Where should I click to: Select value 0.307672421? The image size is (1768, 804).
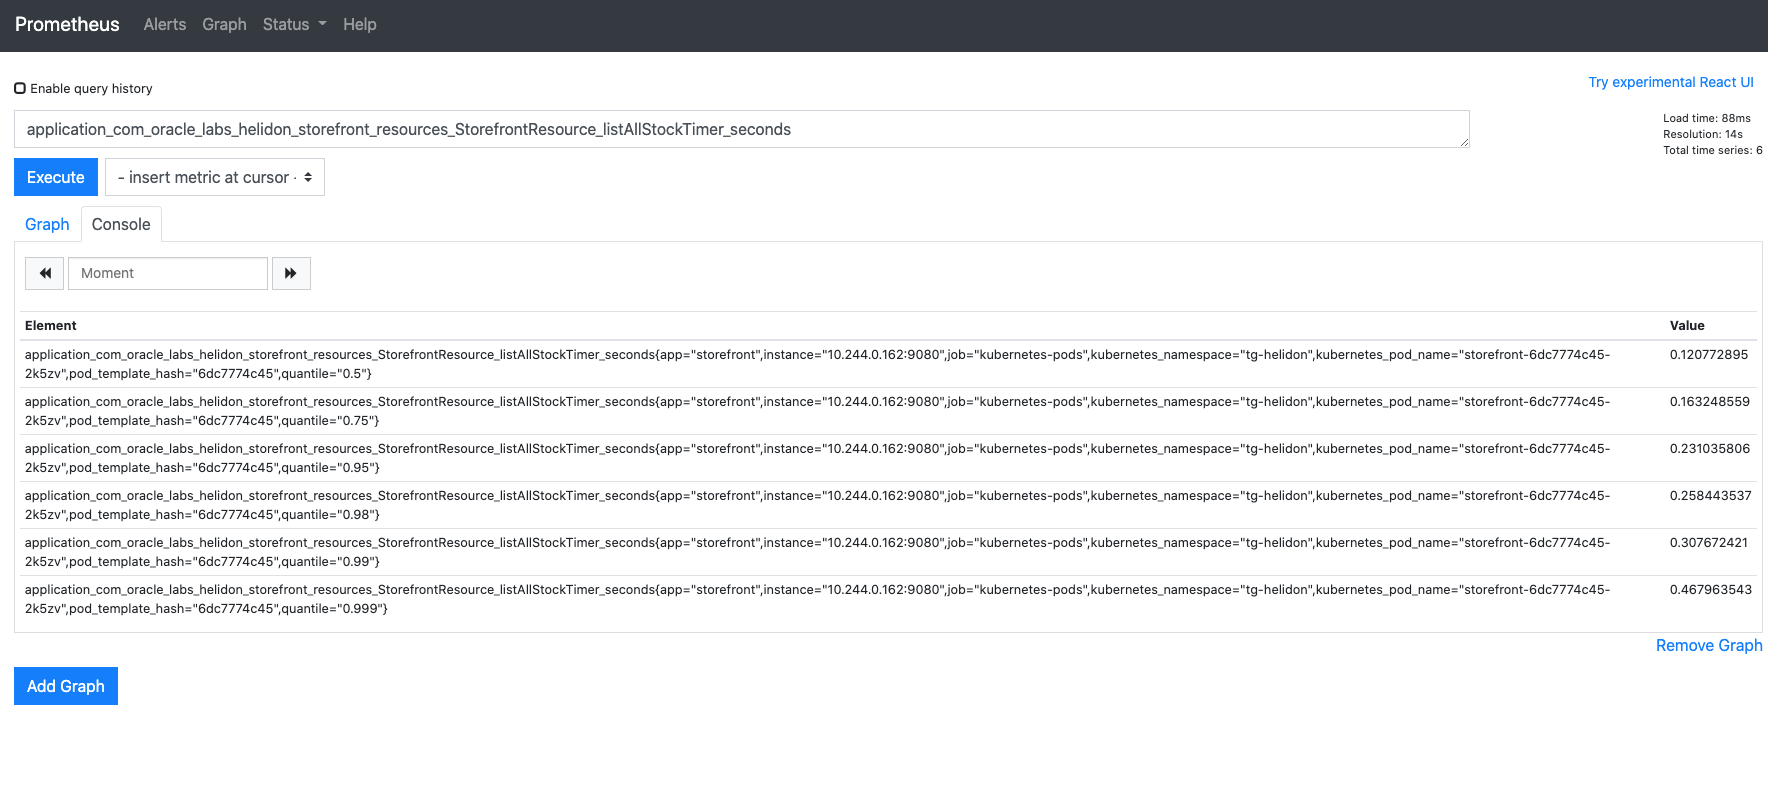(x=1709, y=542)
